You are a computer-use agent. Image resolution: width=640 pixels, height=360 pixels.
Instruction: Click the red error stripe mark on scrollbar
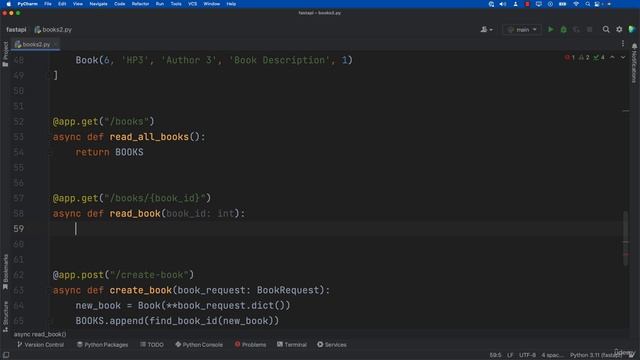point(626,254)
